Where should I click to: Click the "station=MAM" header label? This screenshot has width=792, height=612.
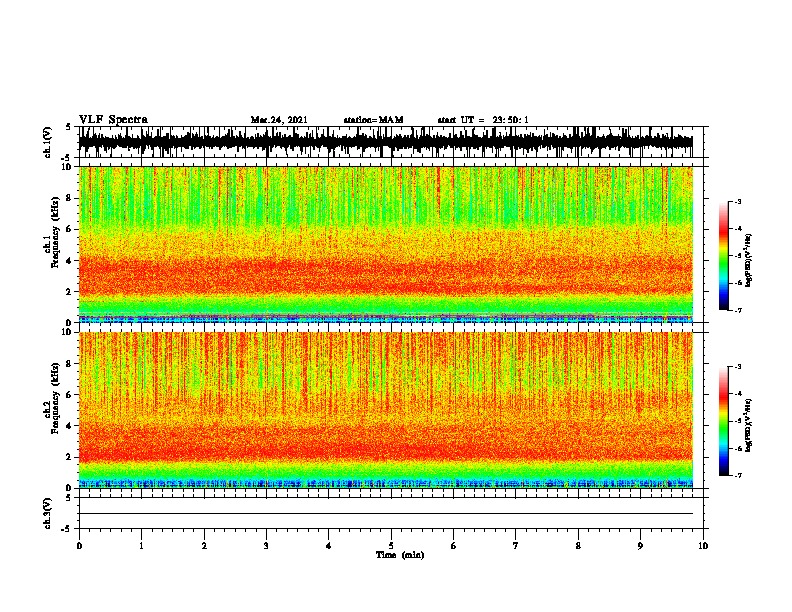point(373,120)
